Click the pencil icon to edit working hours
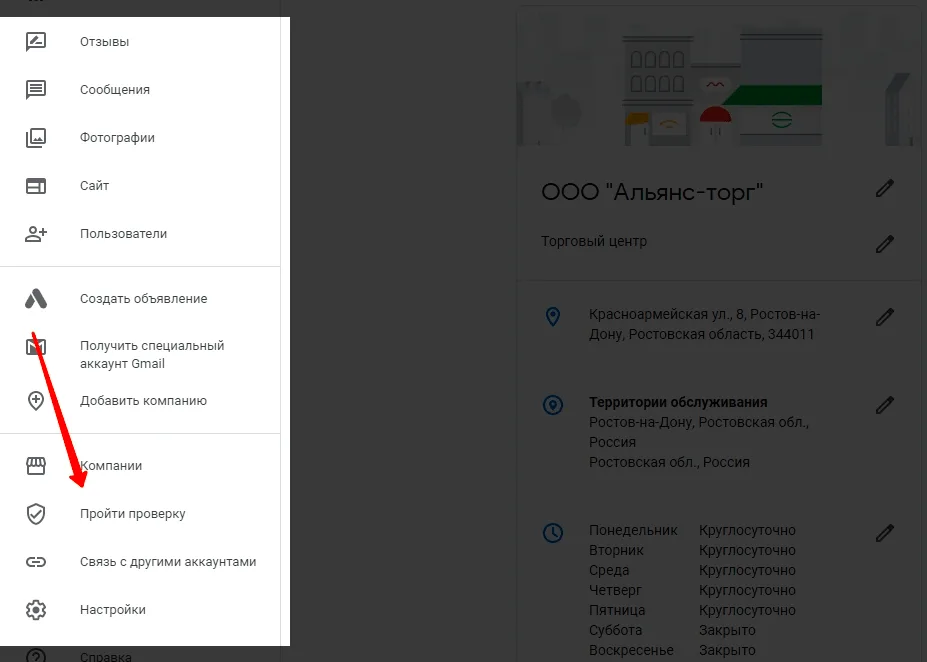 click(x=884, y=533)
